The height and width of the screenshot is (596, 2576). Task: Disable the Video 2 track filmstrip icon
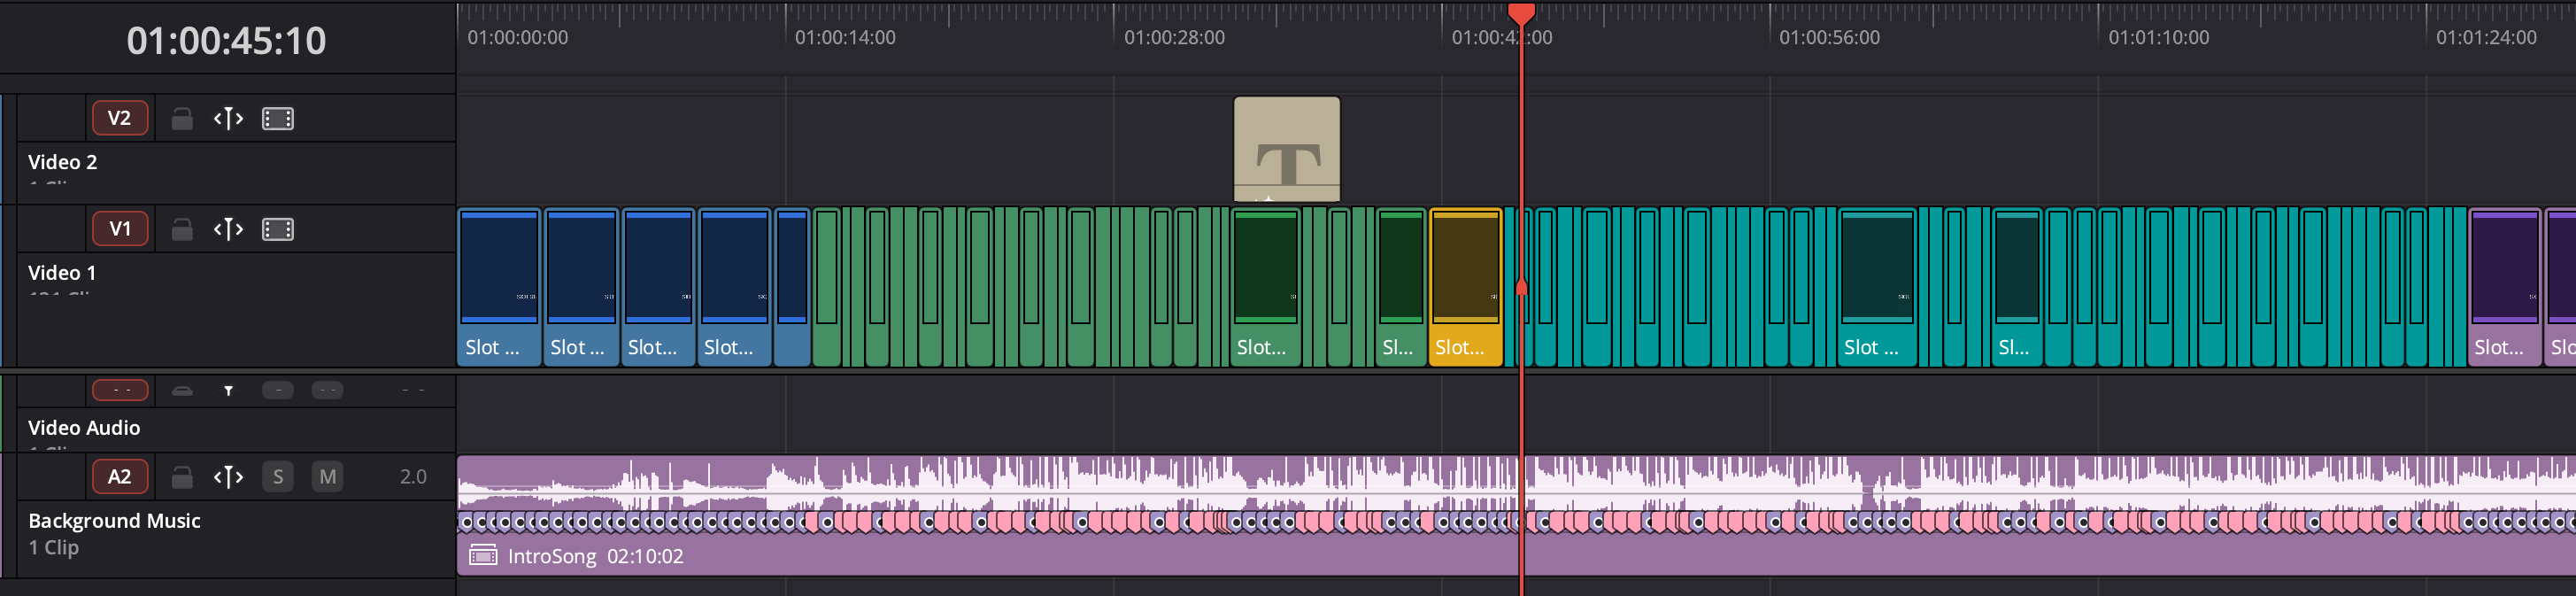(x=278, y=119)
